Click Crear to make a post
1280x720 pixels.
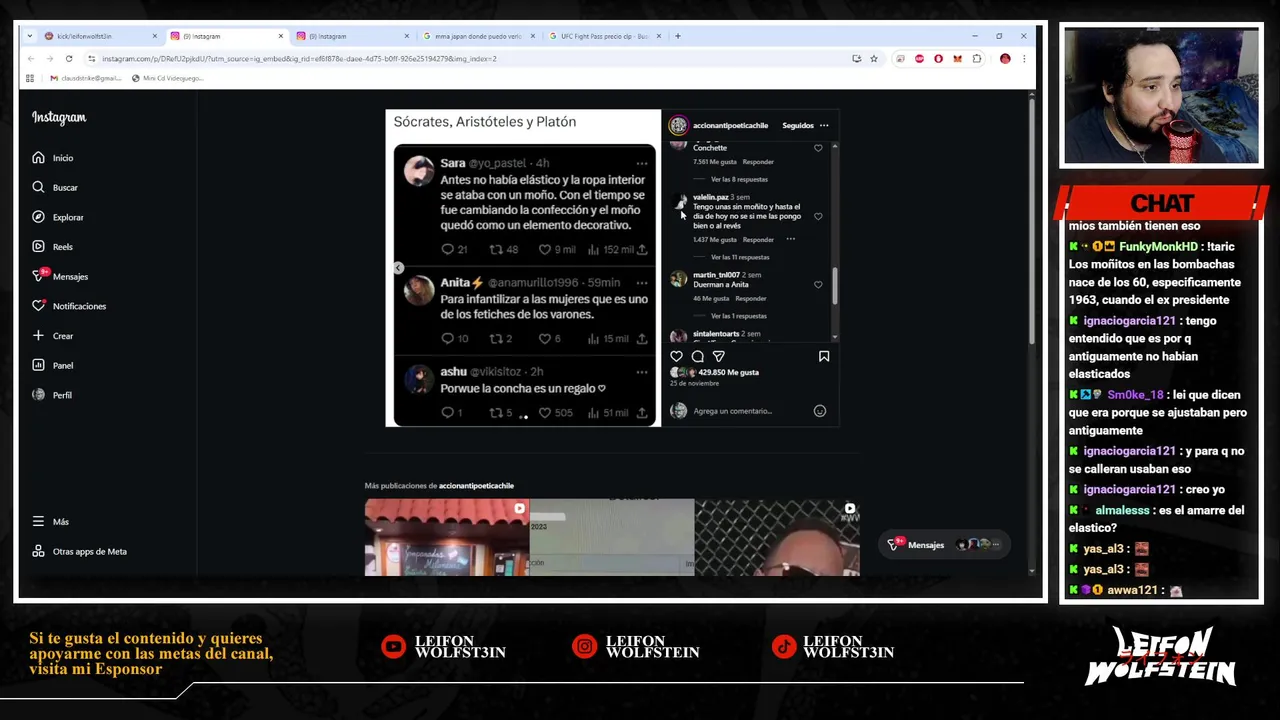[x=52, y=336]
